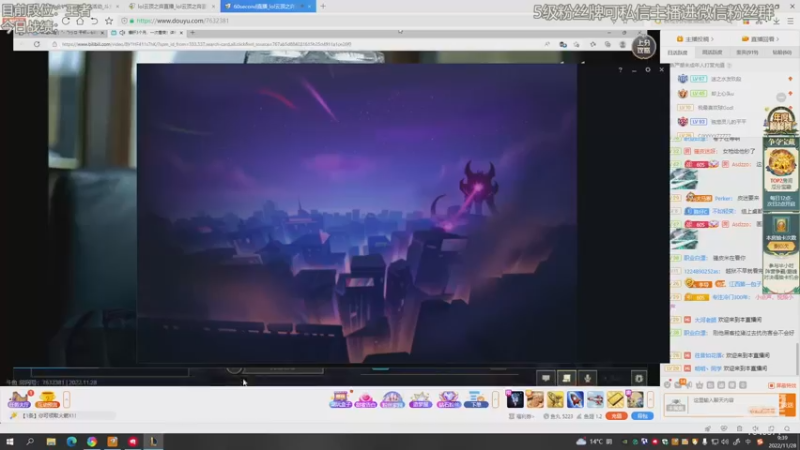
Task: Expand the arrow after 下载 icon
Action: point(495,399)
